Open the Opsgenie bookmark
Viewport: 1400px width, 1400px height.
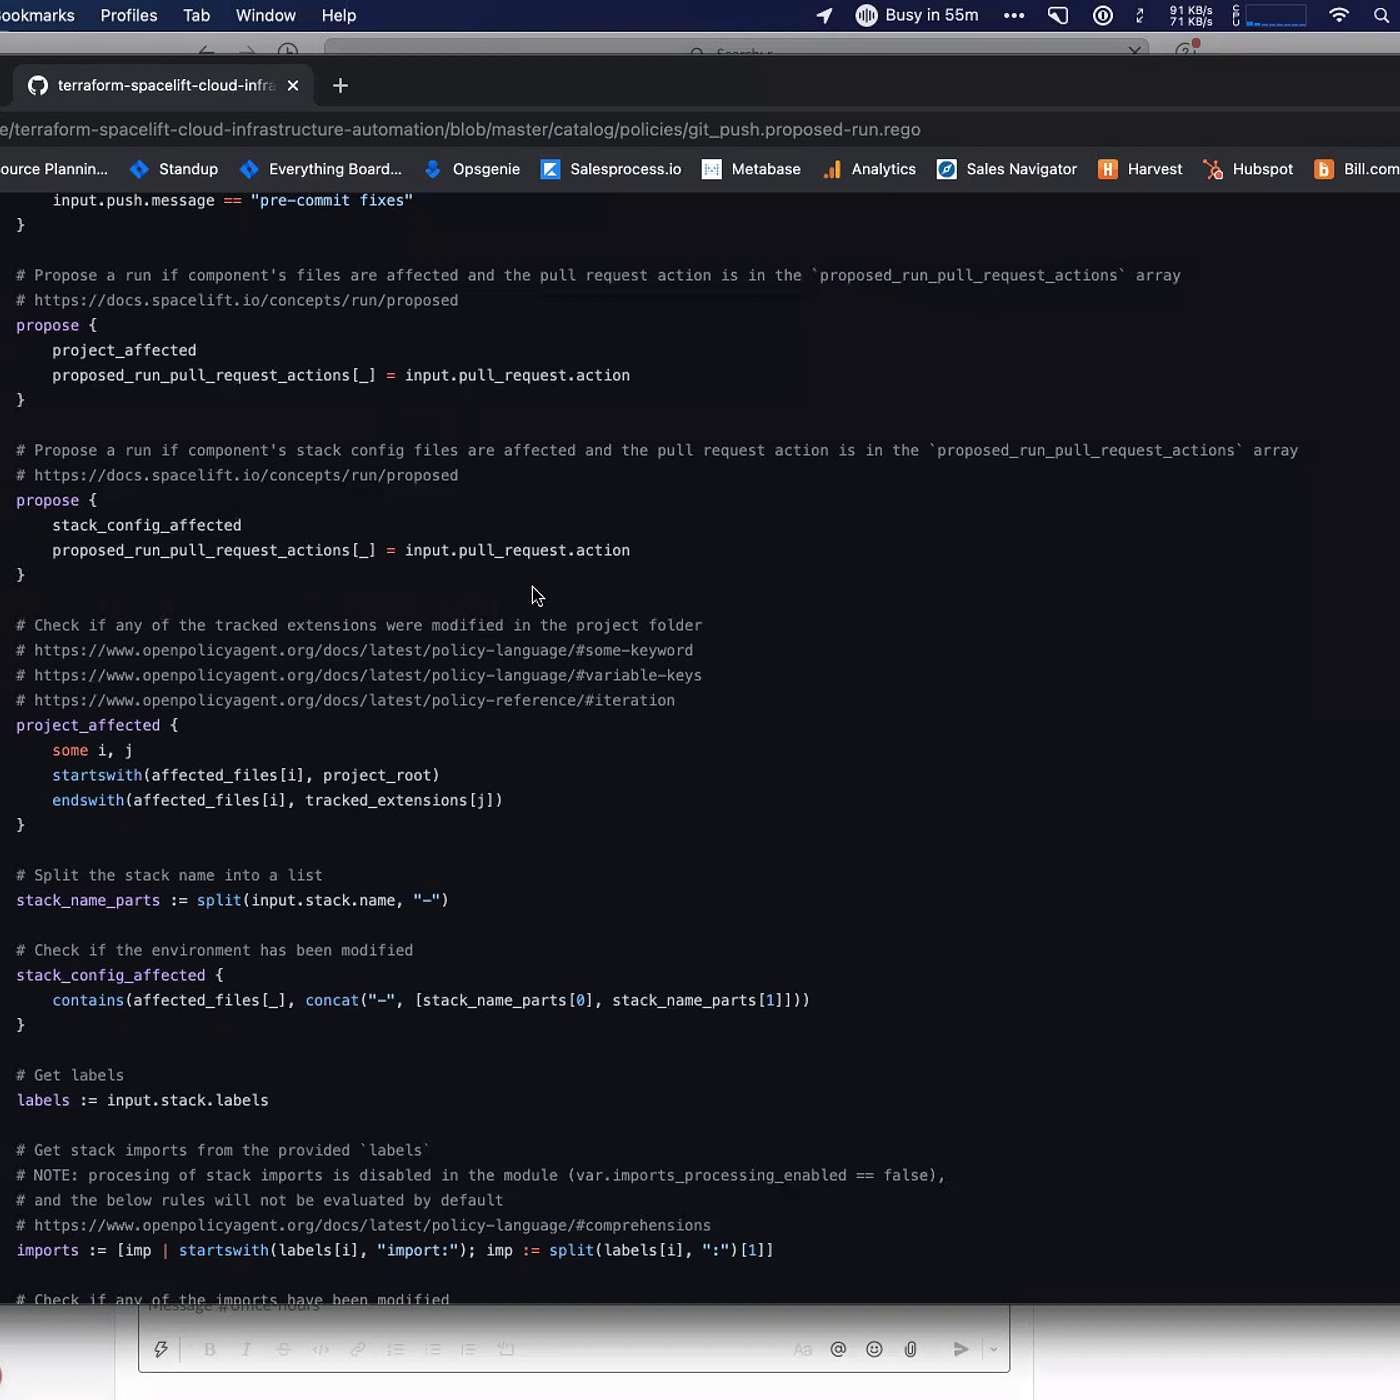point(472,169)
